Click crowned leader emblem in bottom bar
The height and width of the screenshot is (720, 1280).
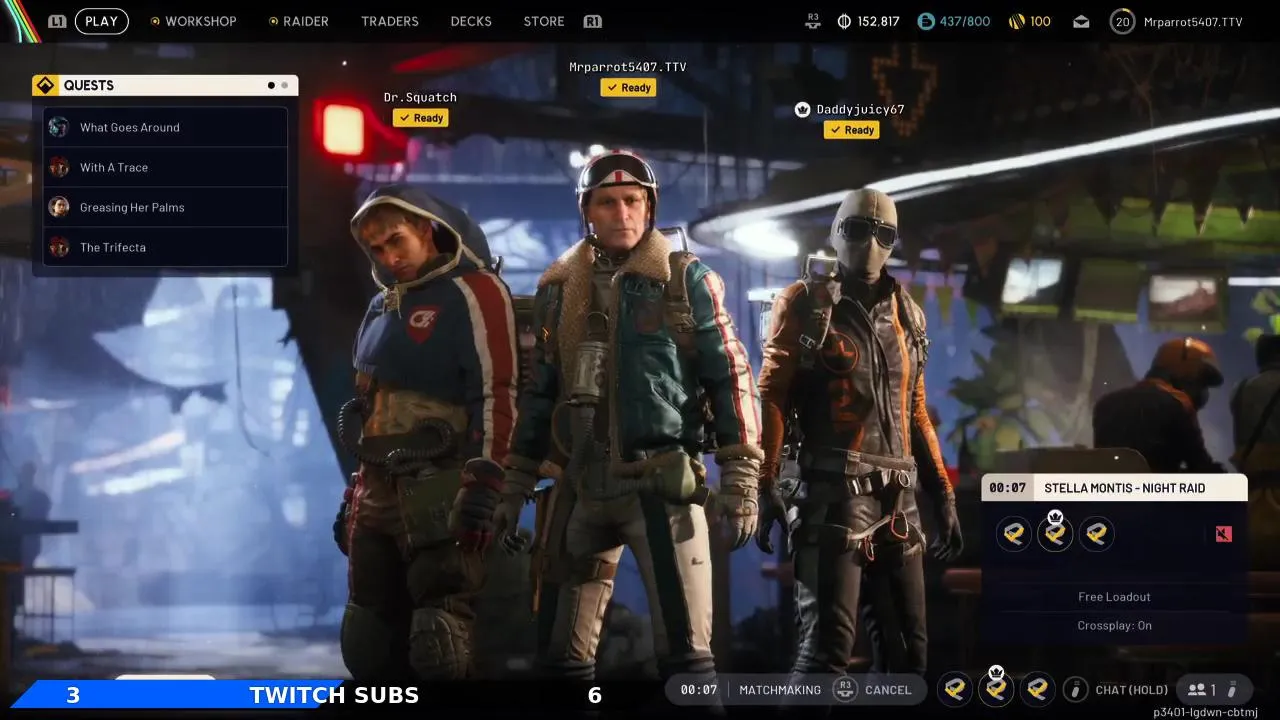click(996, 687)
